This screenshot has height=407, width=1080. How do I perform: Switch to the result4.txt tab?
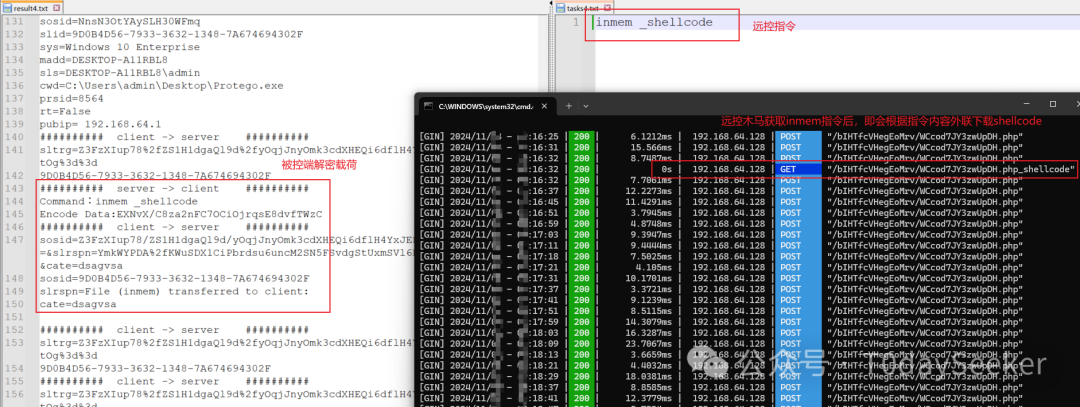[31, 8]
